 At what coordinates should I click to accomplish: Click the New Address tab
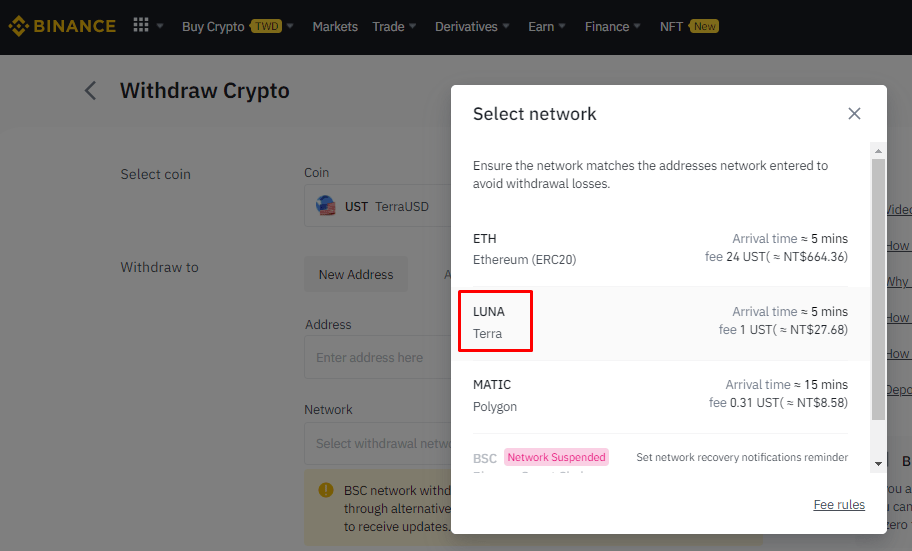(x=356, y=274)
